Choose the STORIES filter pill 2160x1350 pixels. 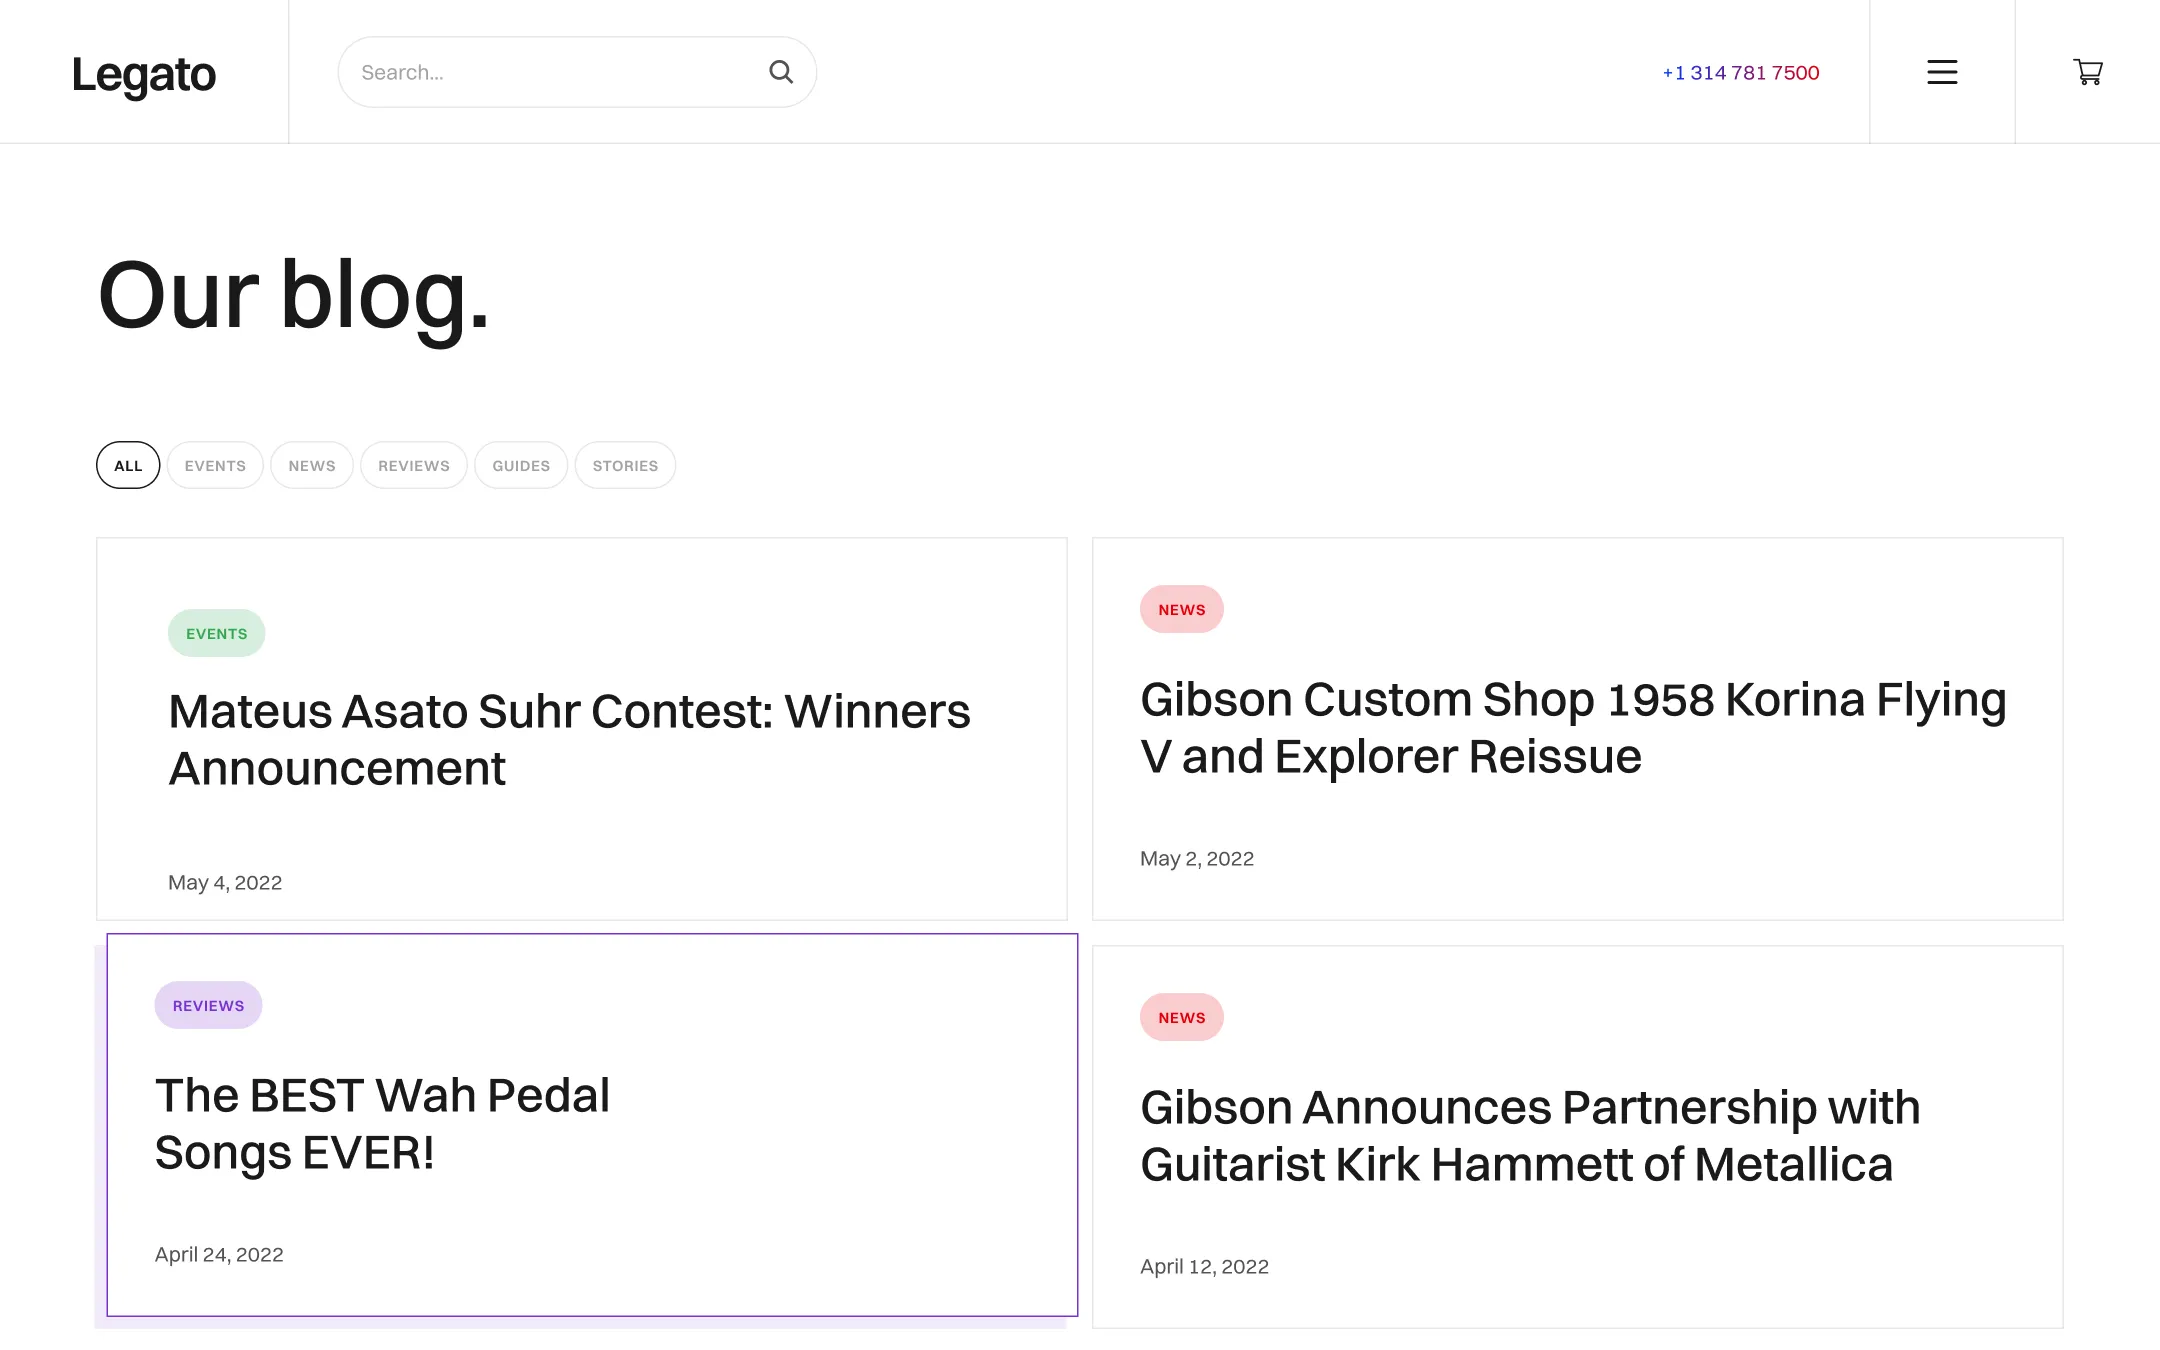point(625,465)
